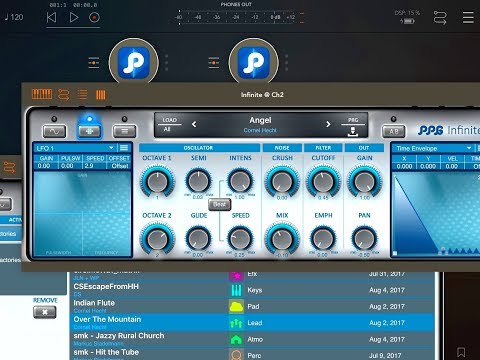Rewind the transport to start
This screenshot has width=480, height=360.
[x=51, y=17]
